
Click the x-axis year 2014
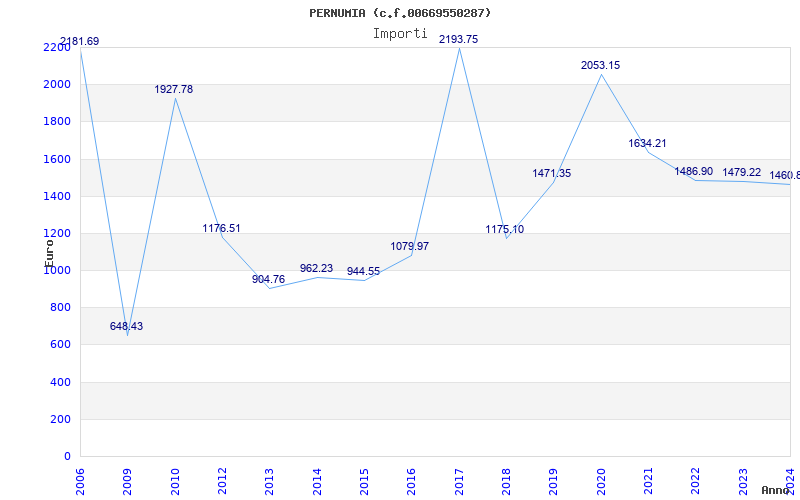317,482
